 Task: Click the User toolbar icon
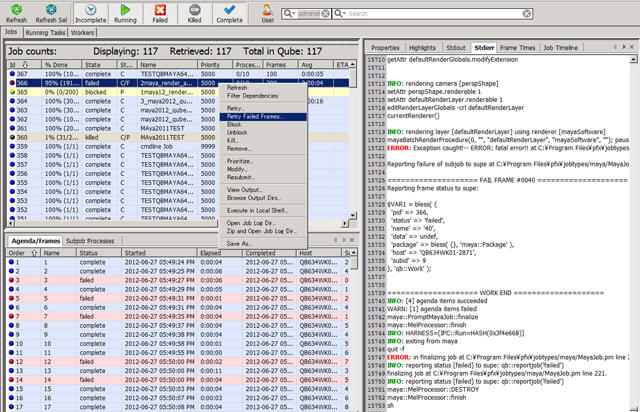pyautogui.click(x=267, y=13)
